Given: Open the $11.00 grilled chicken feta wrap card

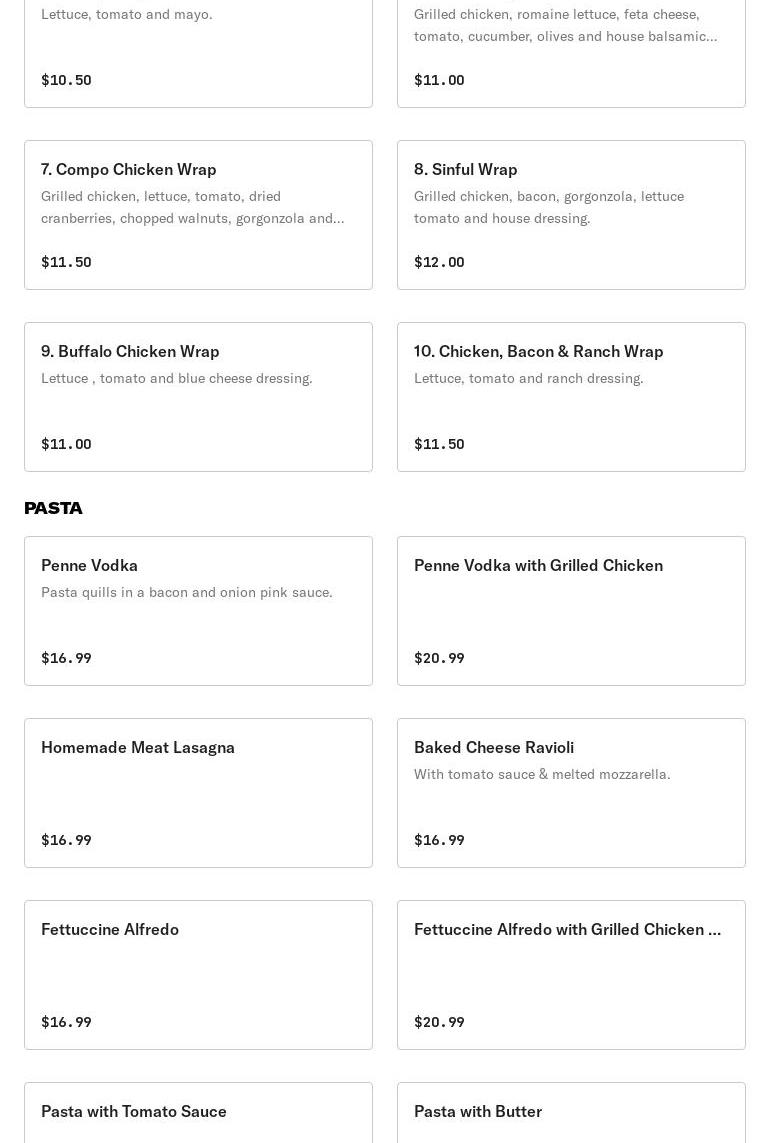Looking at the screenshot, I should click(x=571, y=53).
